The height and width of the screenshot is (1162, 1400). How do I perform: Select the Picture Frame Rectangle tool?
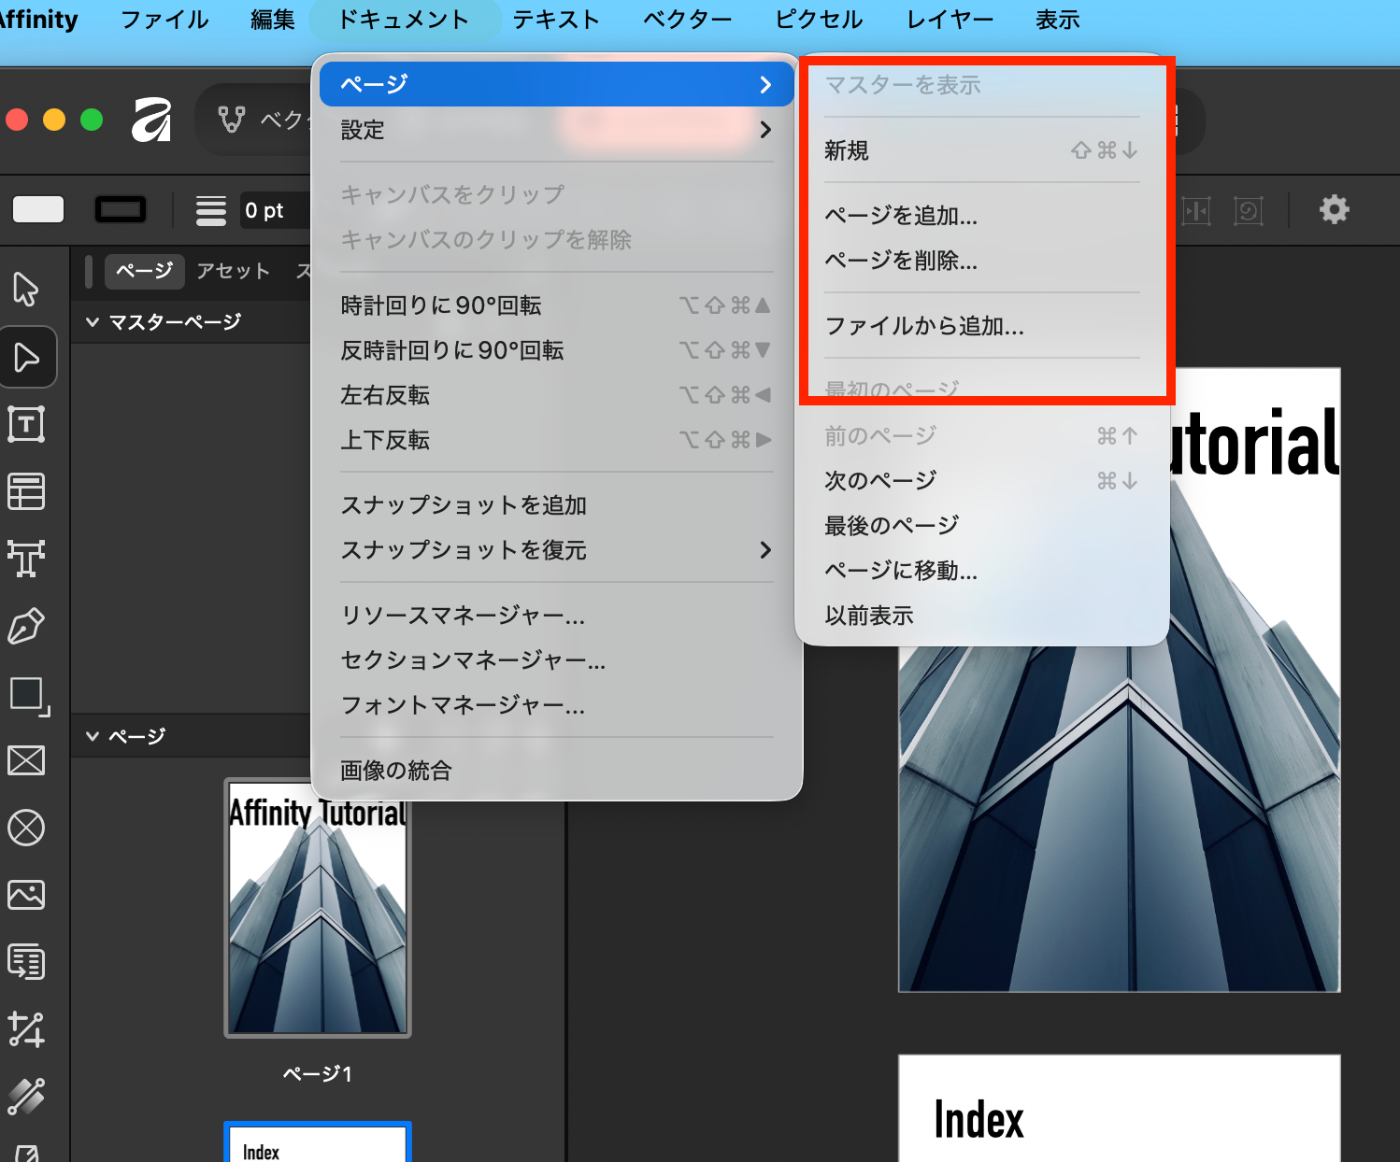click(26, 761)
